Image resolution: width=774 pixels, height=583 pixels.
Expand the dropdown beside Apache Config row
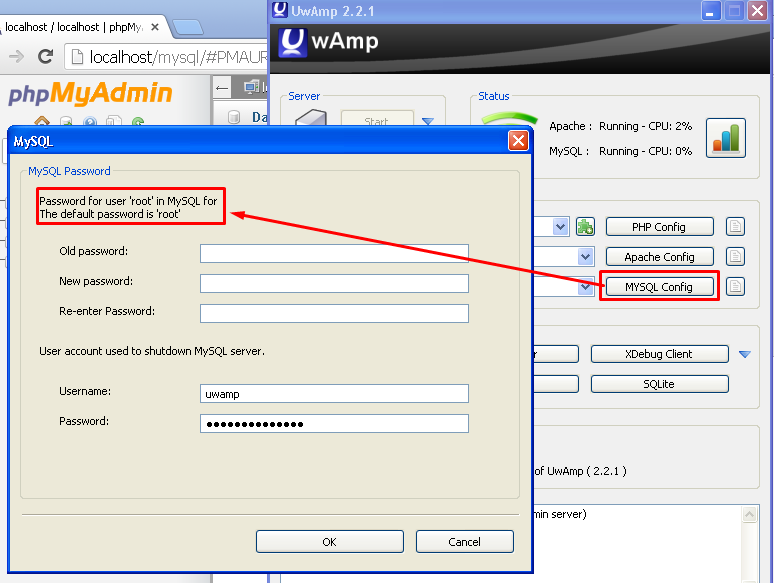(x=585, y=256)
